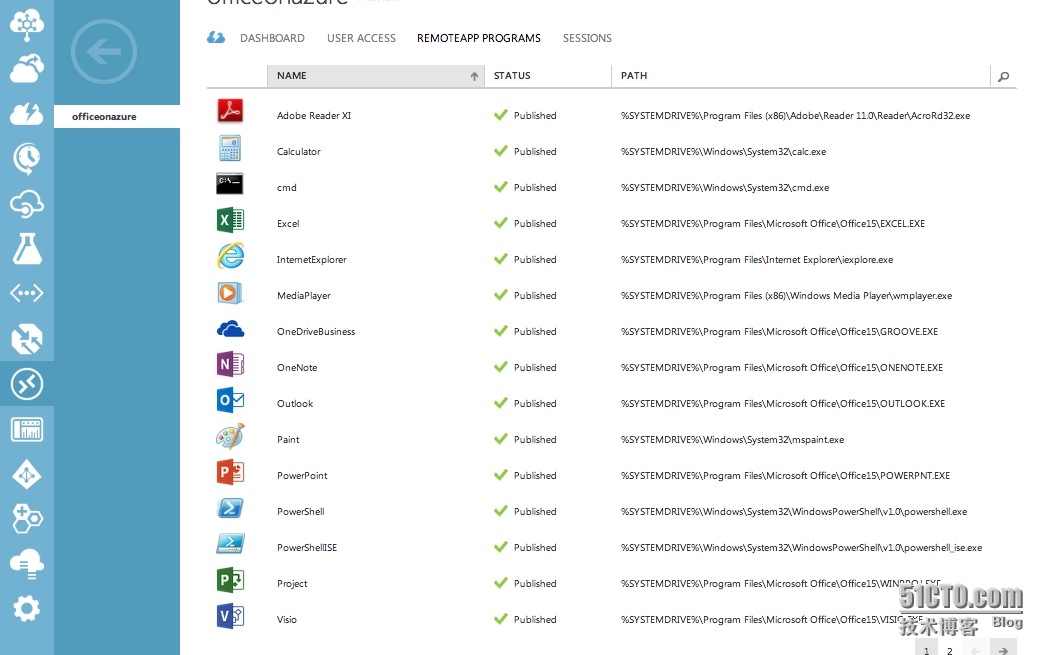Sort by the PATH column header
1042x655 pixels.
click(x=800, y=76)
